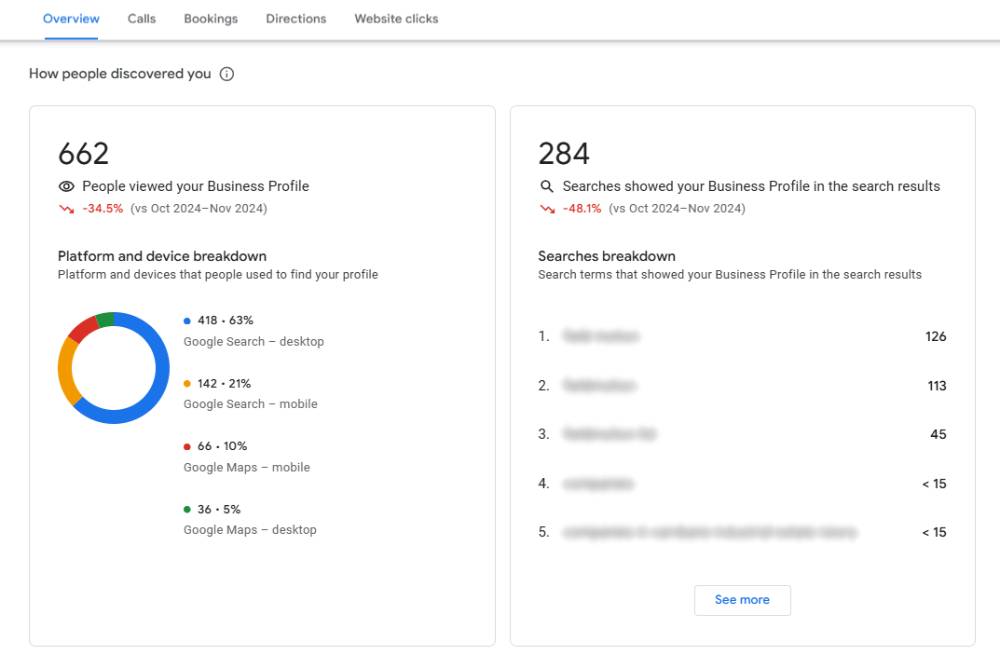Image resolution: width=1000 pixels, height=655 pixels.
Task: Click the 662 profile views number
Action: point(84,154)
